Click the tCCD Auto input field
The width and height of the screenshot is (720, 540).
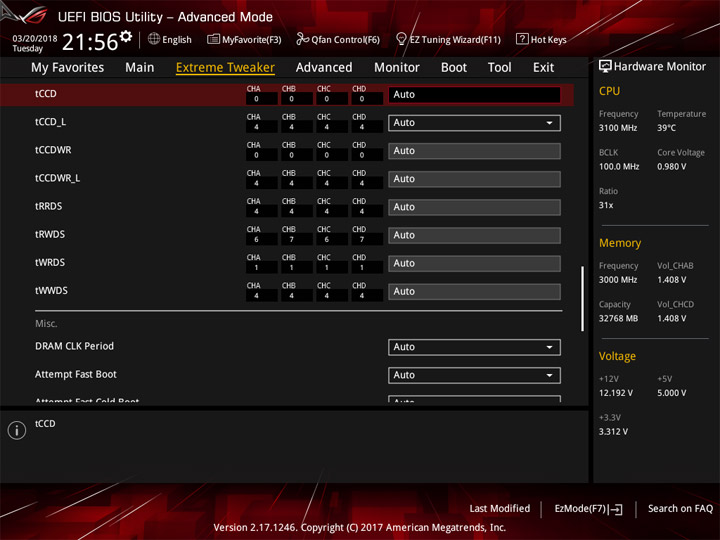(474, 95)
